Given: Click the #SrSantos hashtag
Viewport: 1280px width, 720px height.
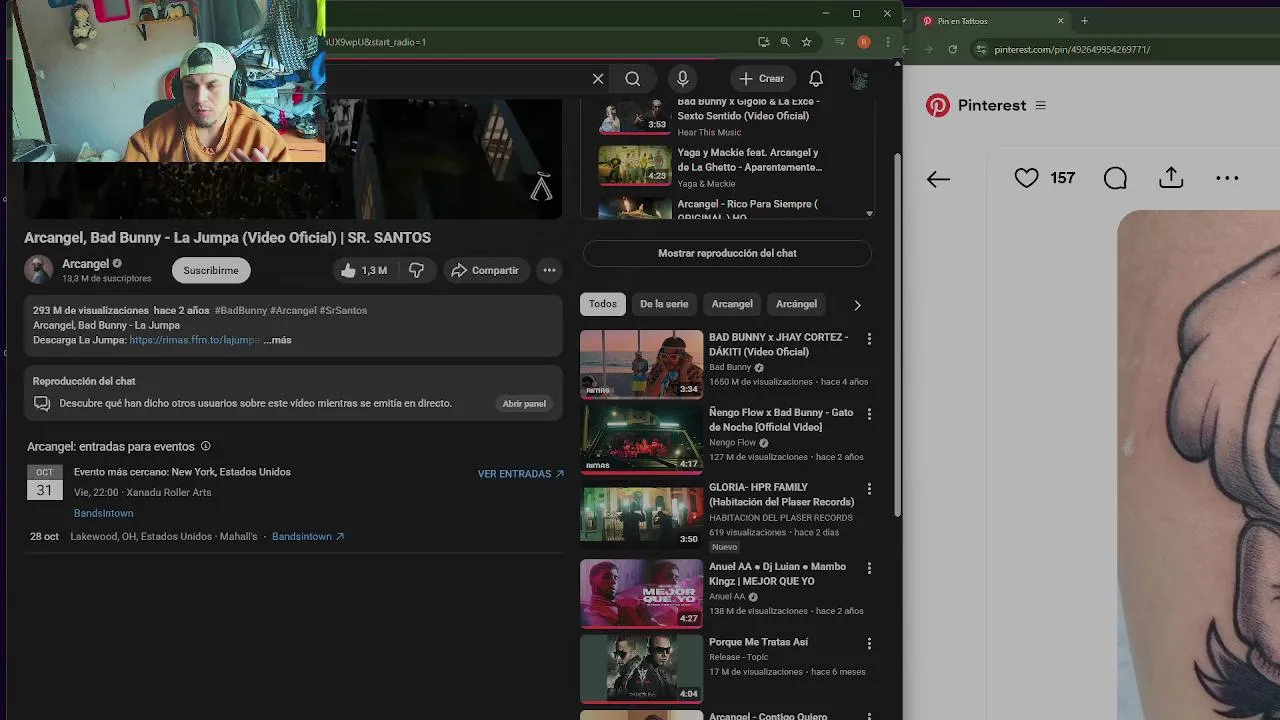Looking at the screenshot, I should (343, 311).
